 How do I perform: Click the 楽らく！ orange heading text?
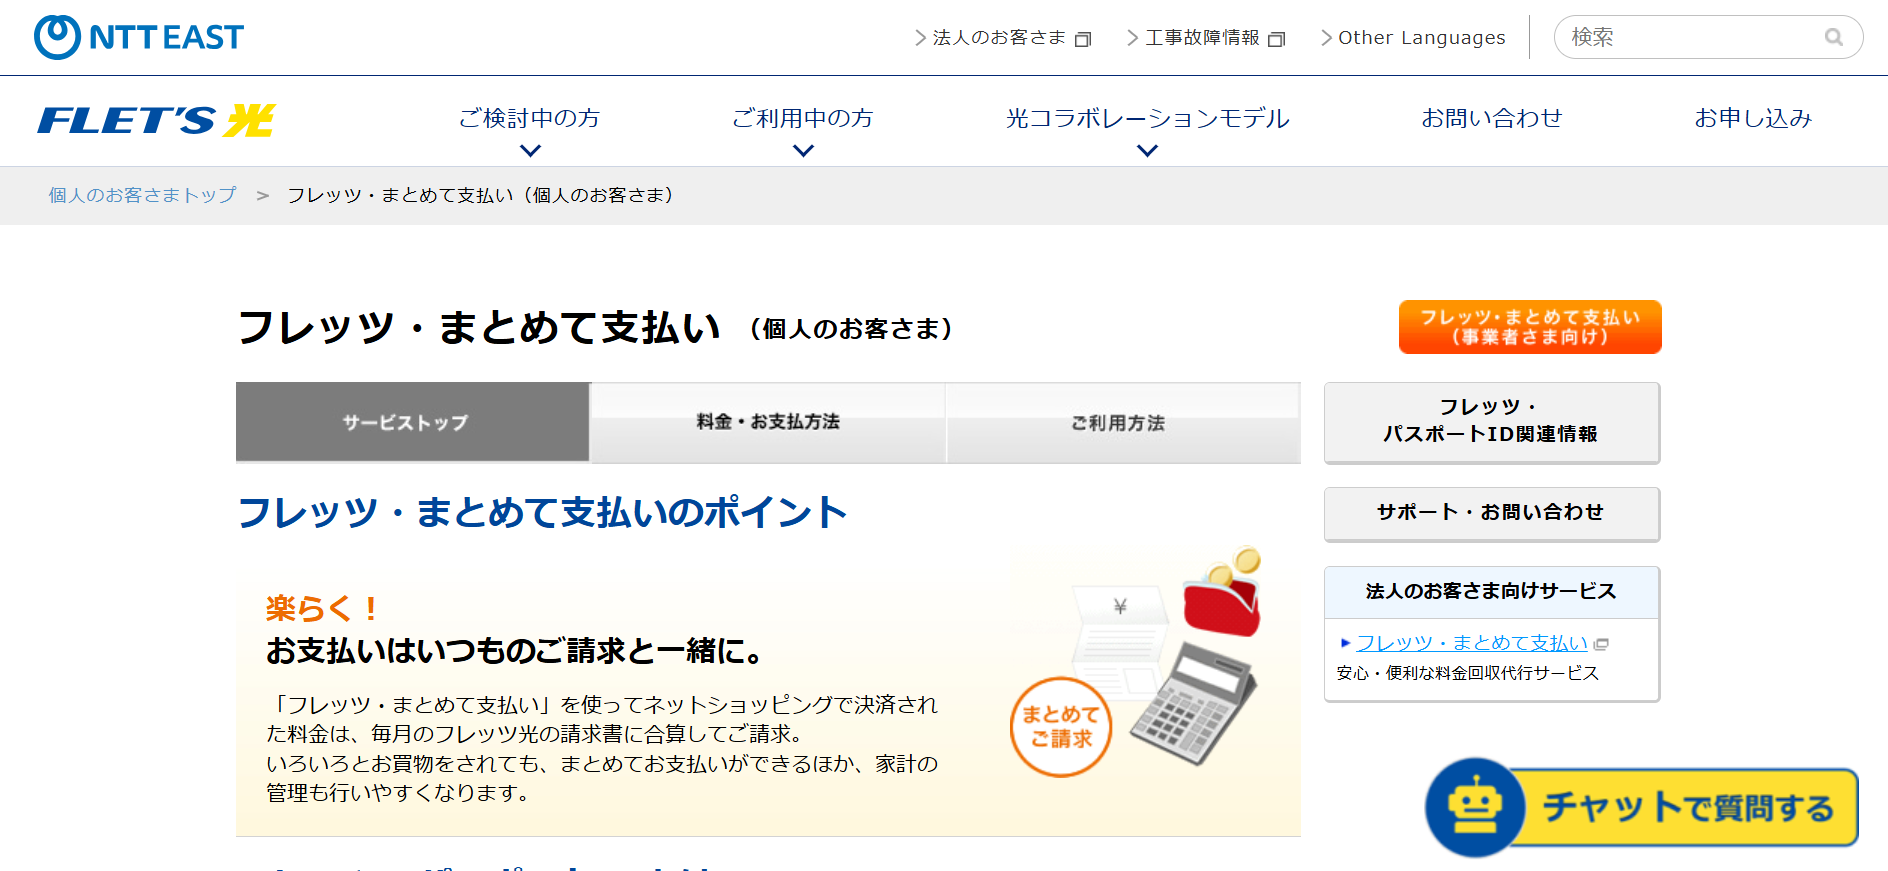coord(322,608)
